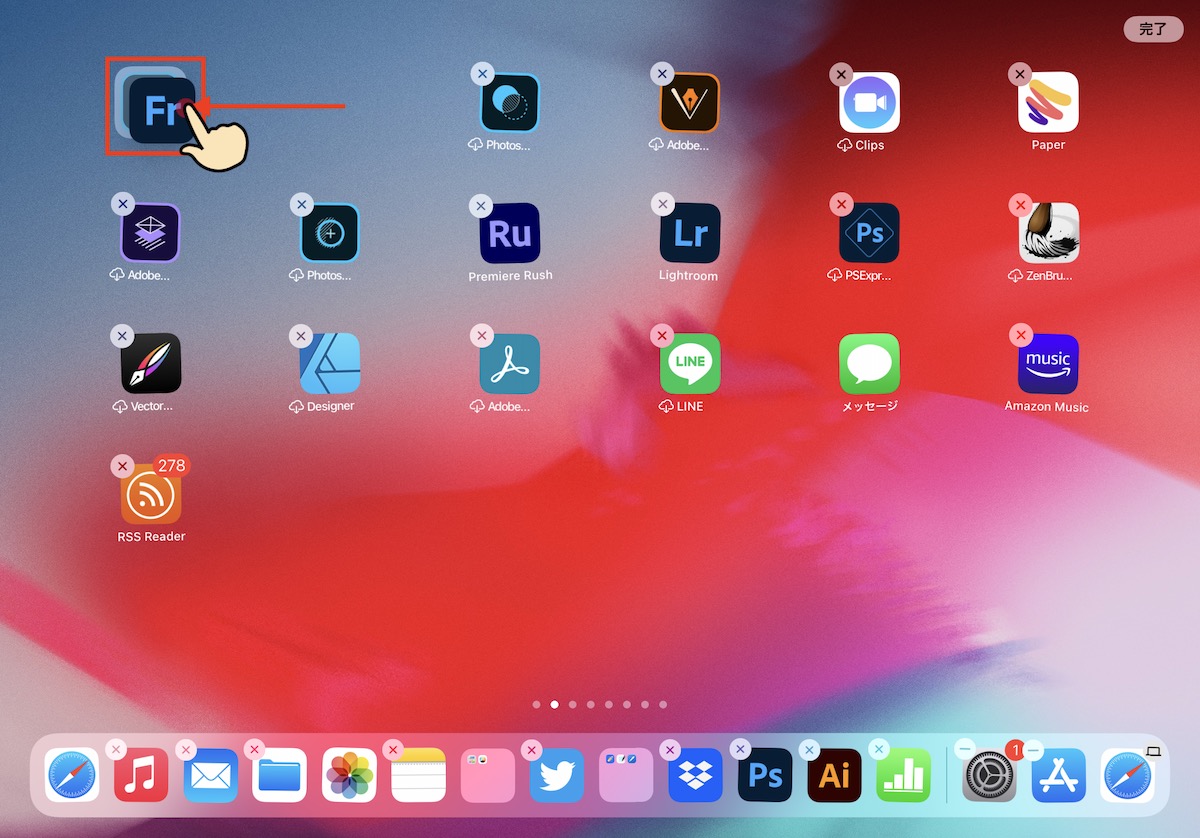Viewport: 1200px width, 838px height.
Task: Open the Clips app
Action: (869, 102)
